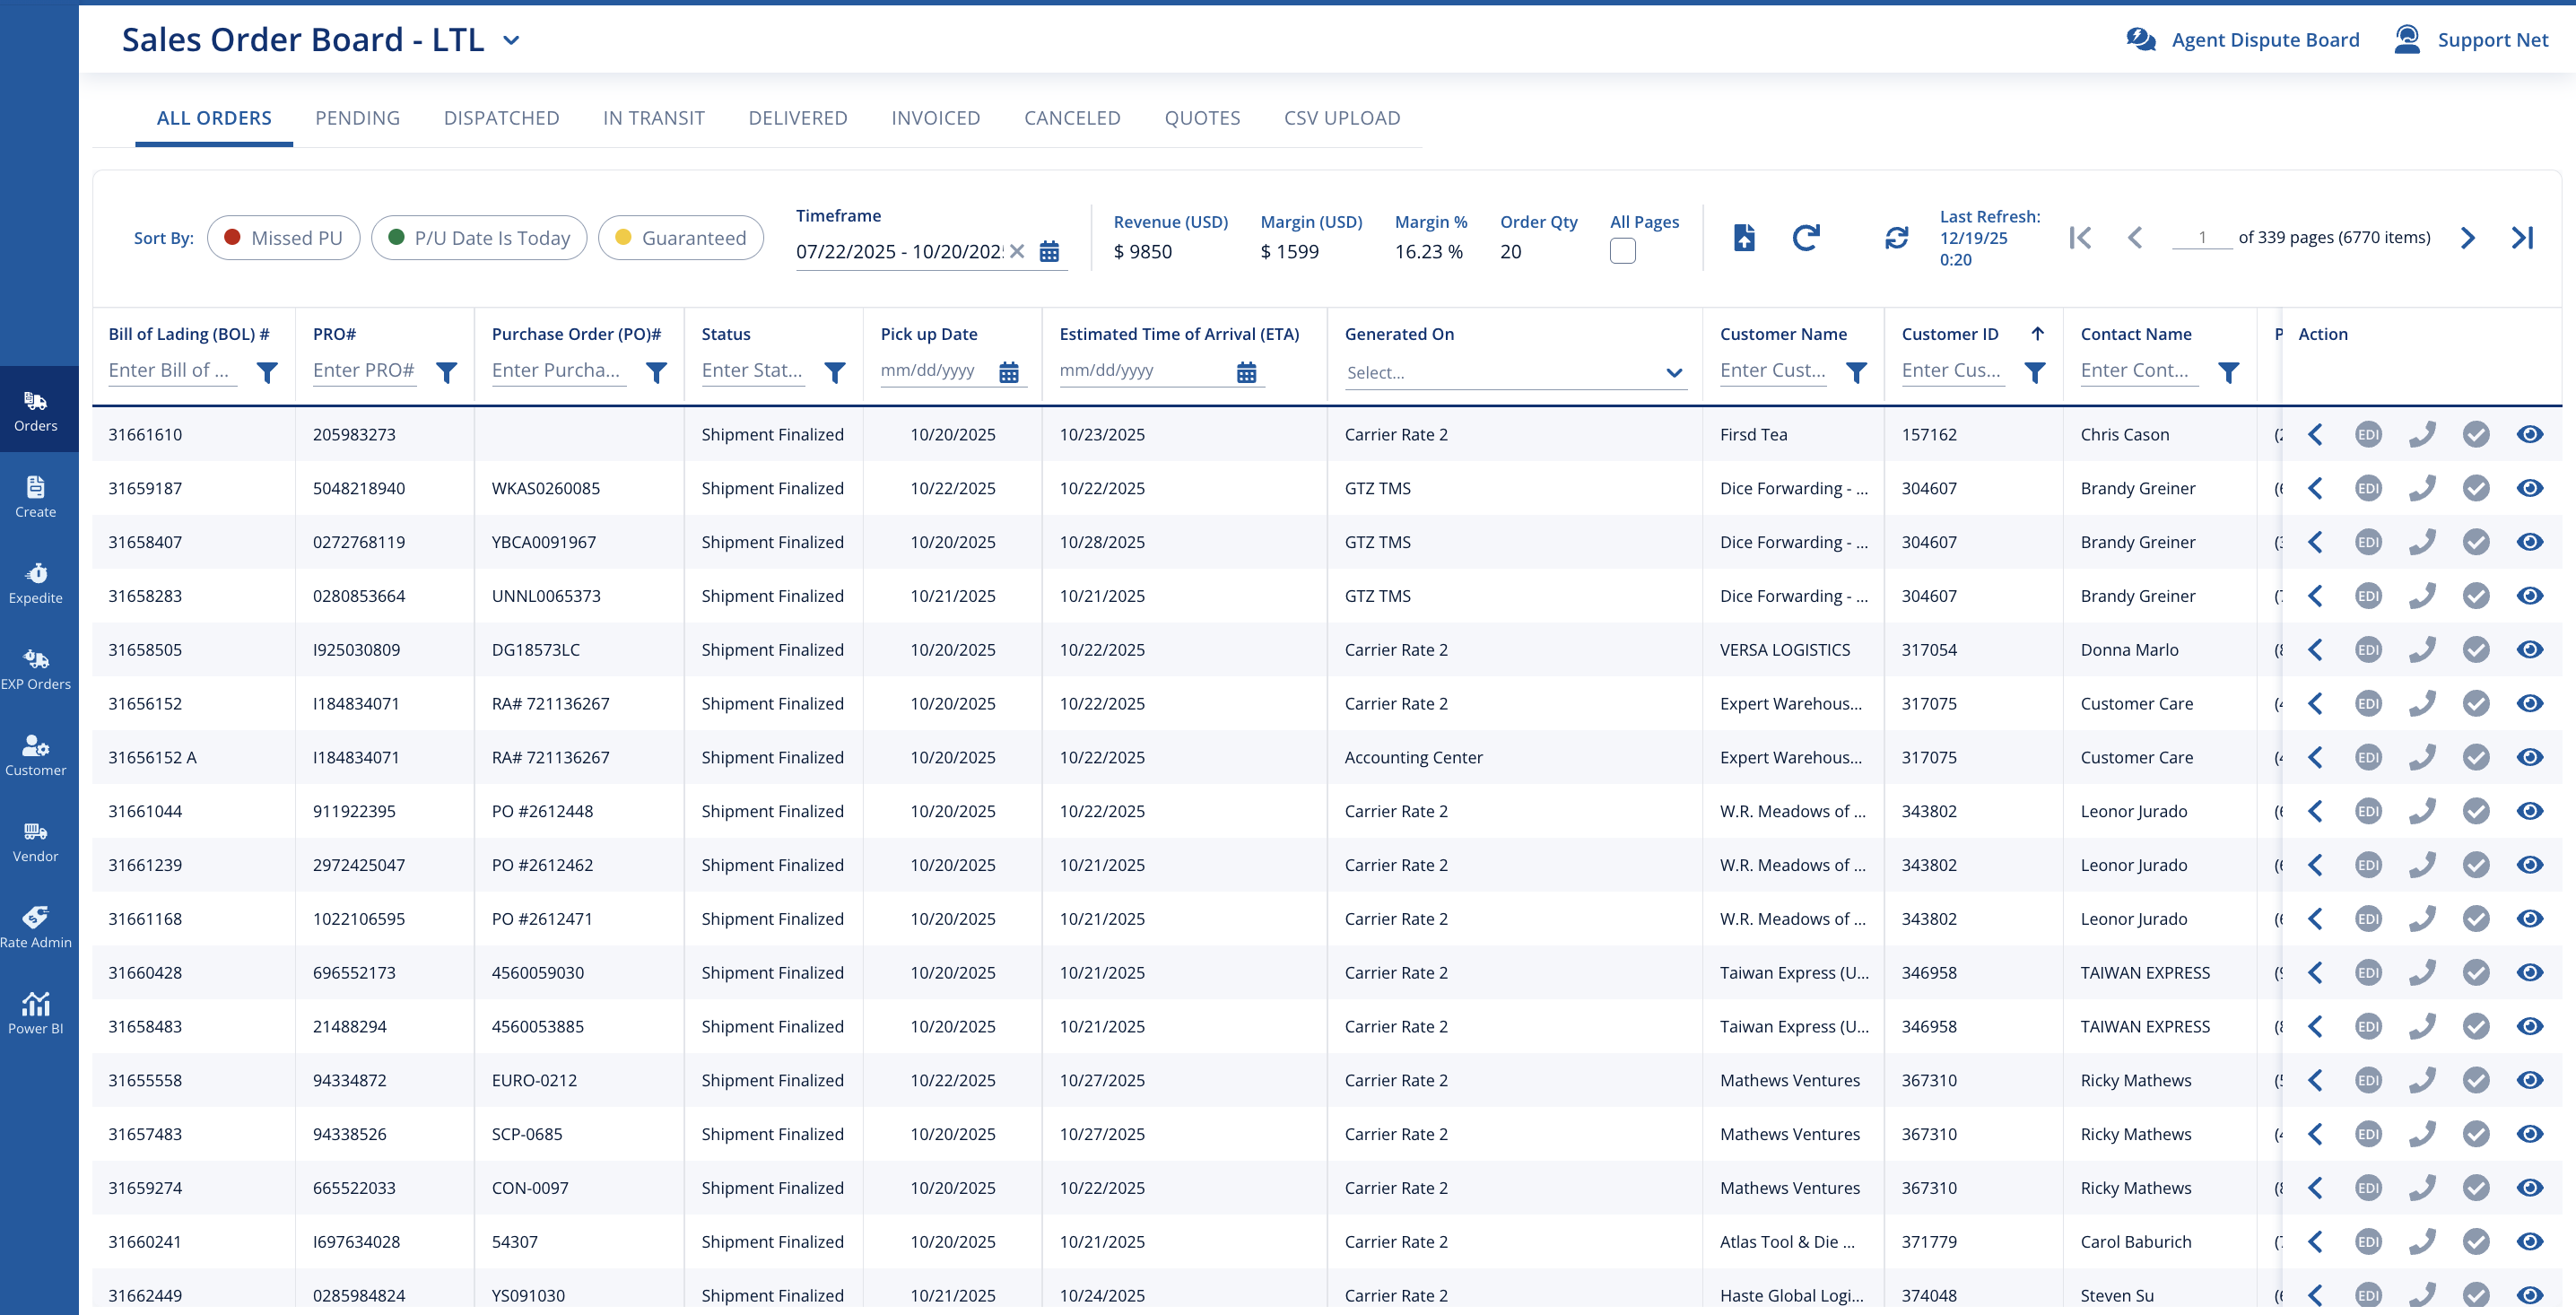Click checkmark icon for order 31658505
The image size is (2576, 1315).
tap(2475, 650)
